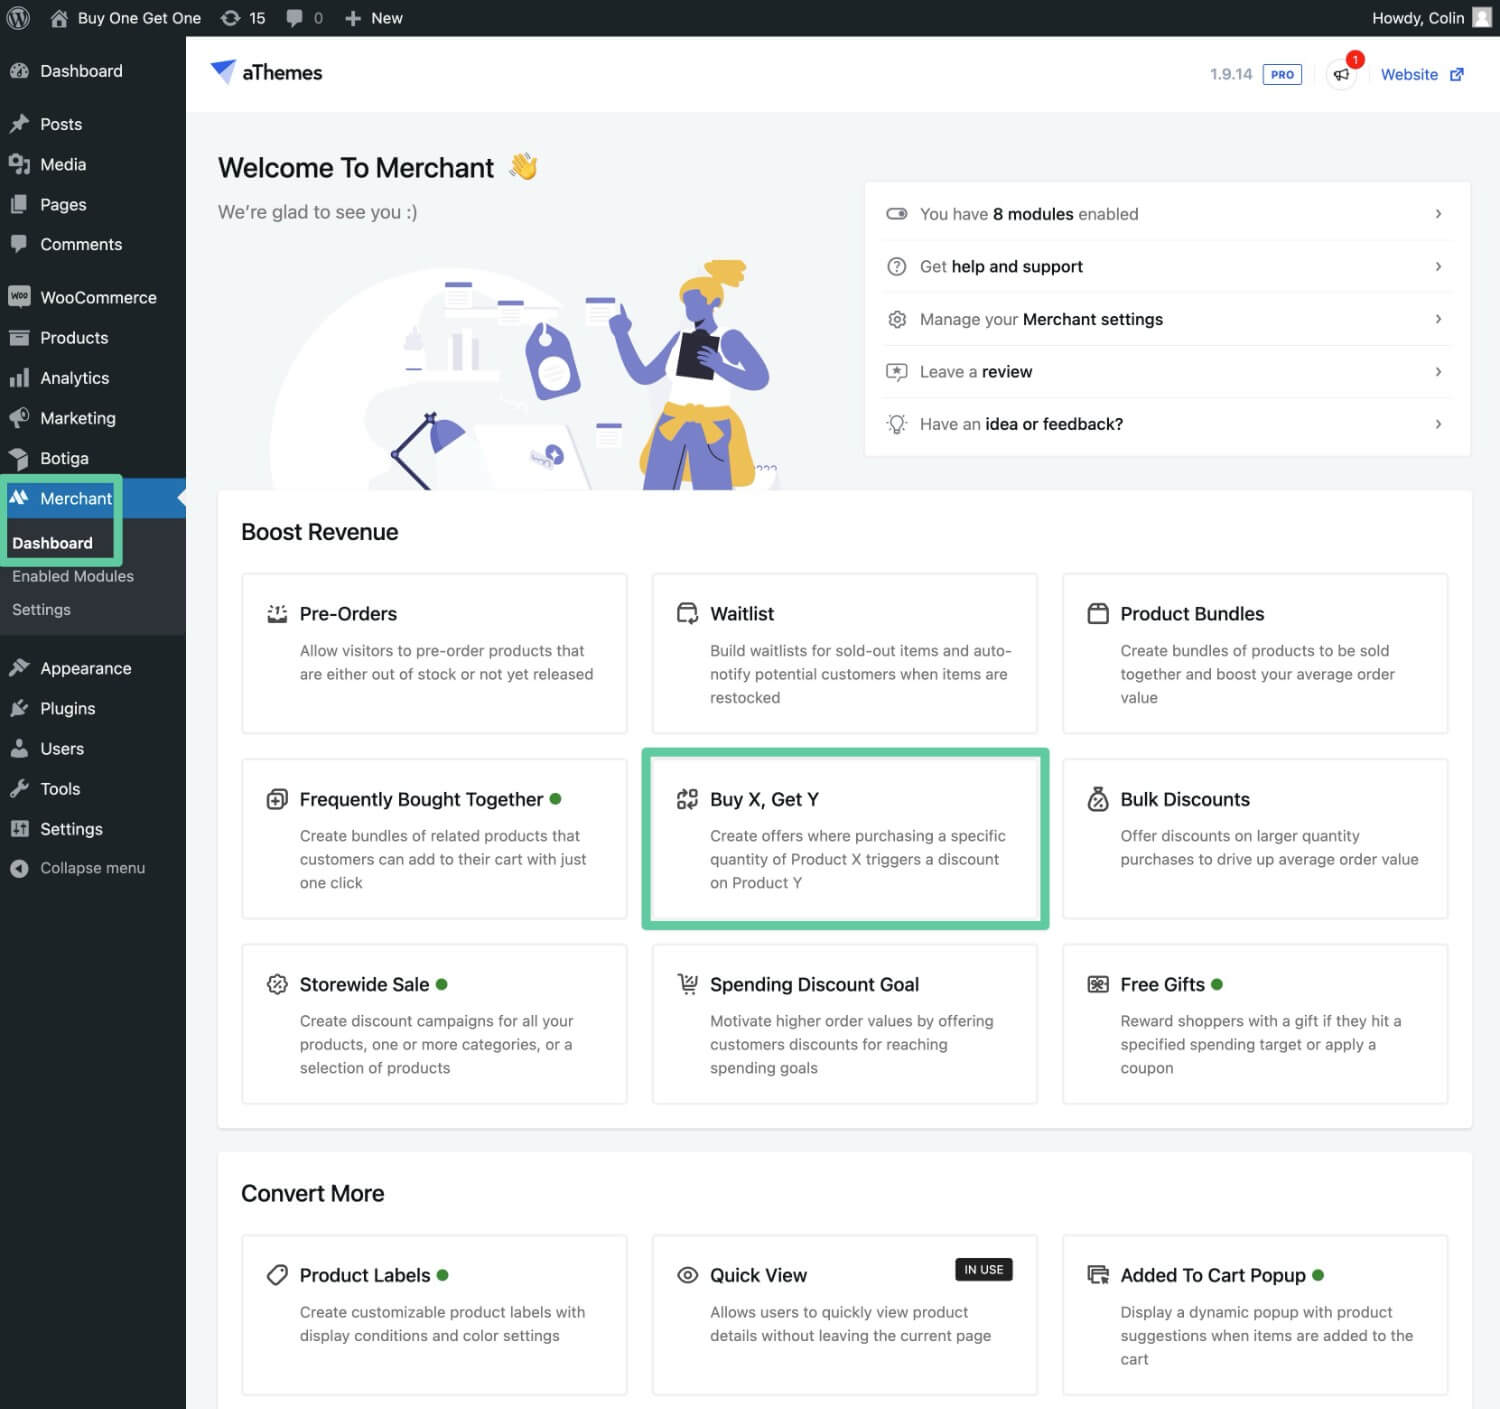The image size is (1500, 1409).
Task: Click the WordPress logo in admin bar
Action: 18,18
